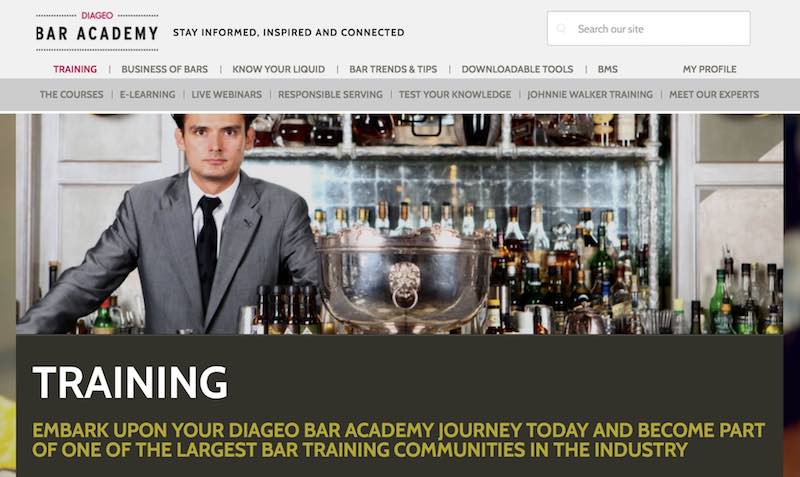Screen dimensions: 800x477
Task: Click the search magnifier icon
Action: coord(561,29)
